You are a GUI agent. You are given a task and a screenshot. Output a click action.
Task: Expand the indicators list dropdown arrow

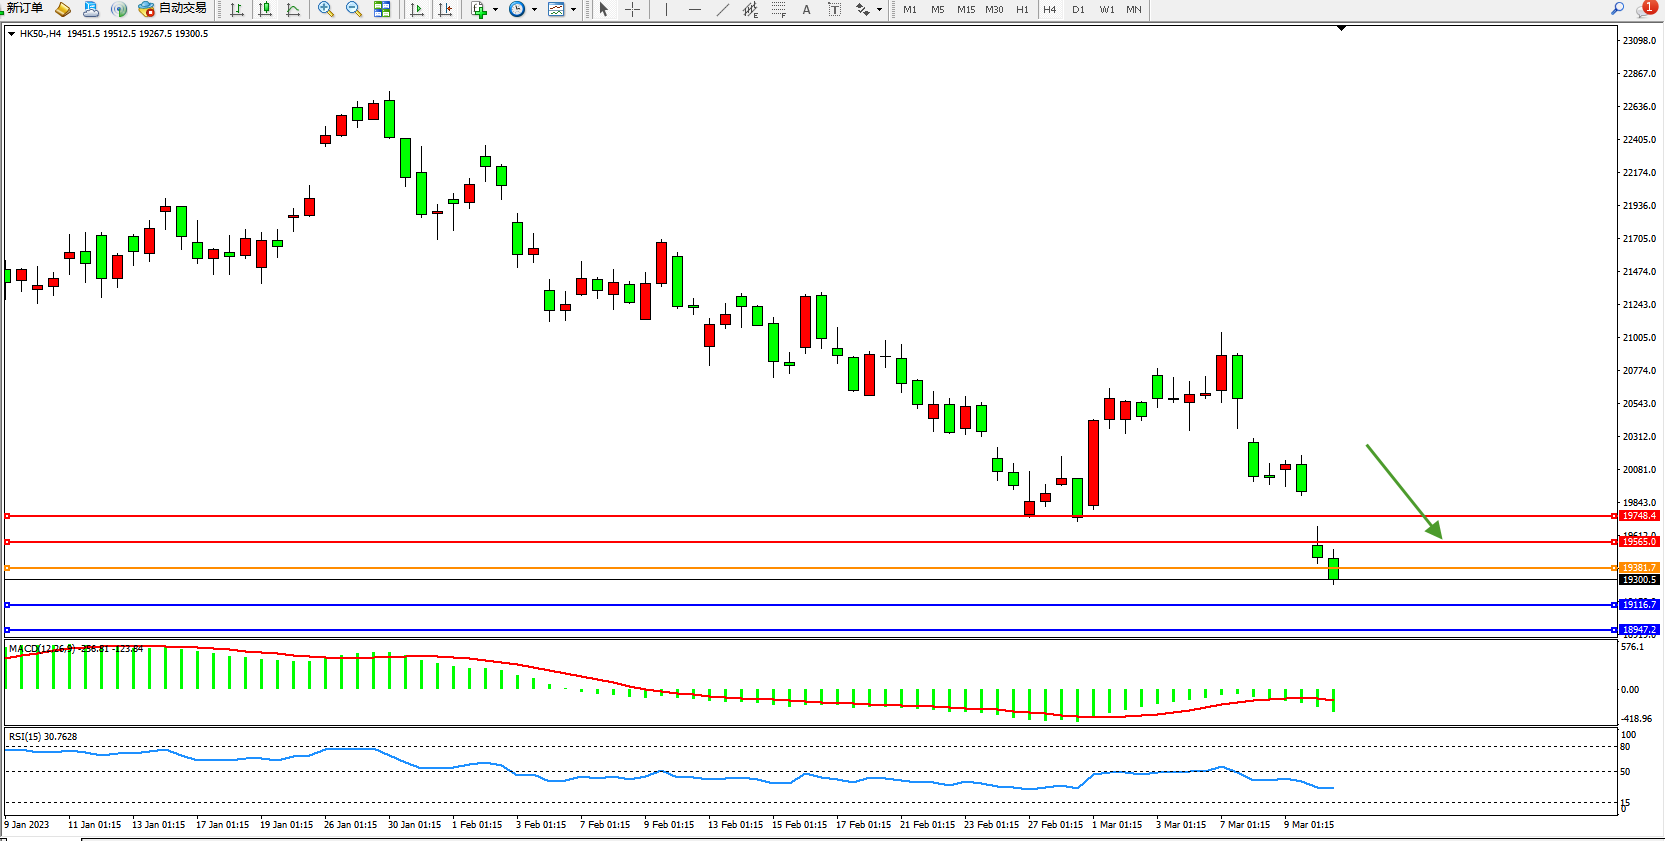495,10
